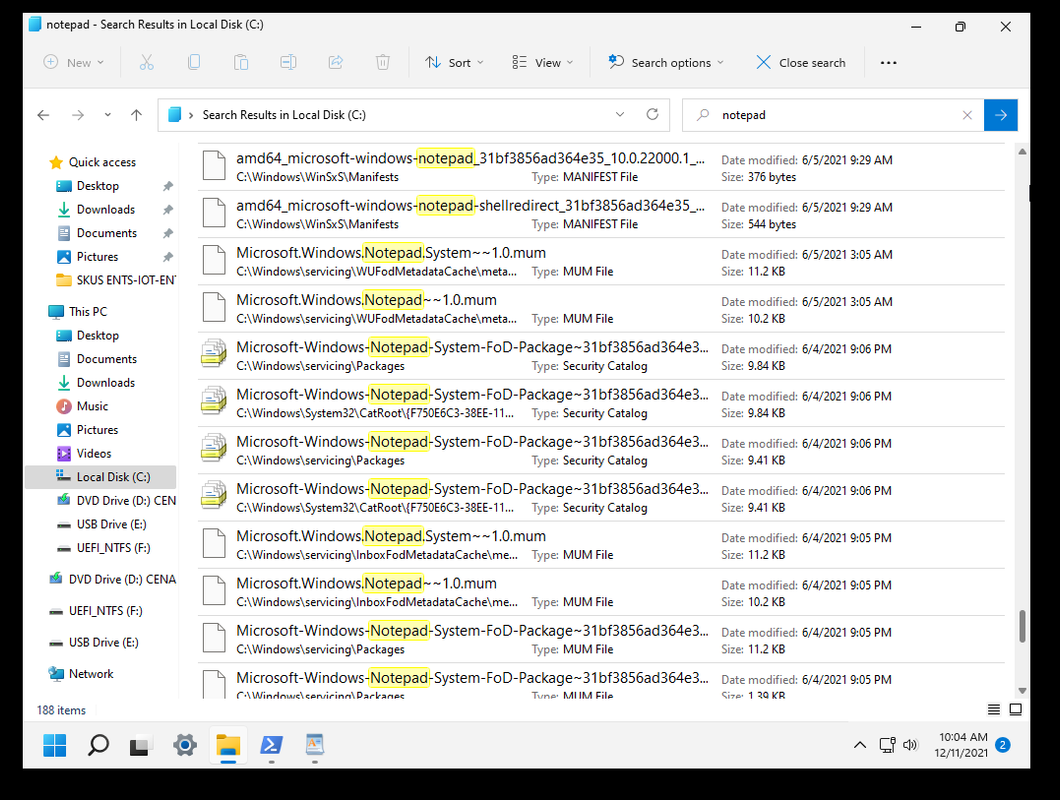Go up one folder level arrow

click(137, 115)
